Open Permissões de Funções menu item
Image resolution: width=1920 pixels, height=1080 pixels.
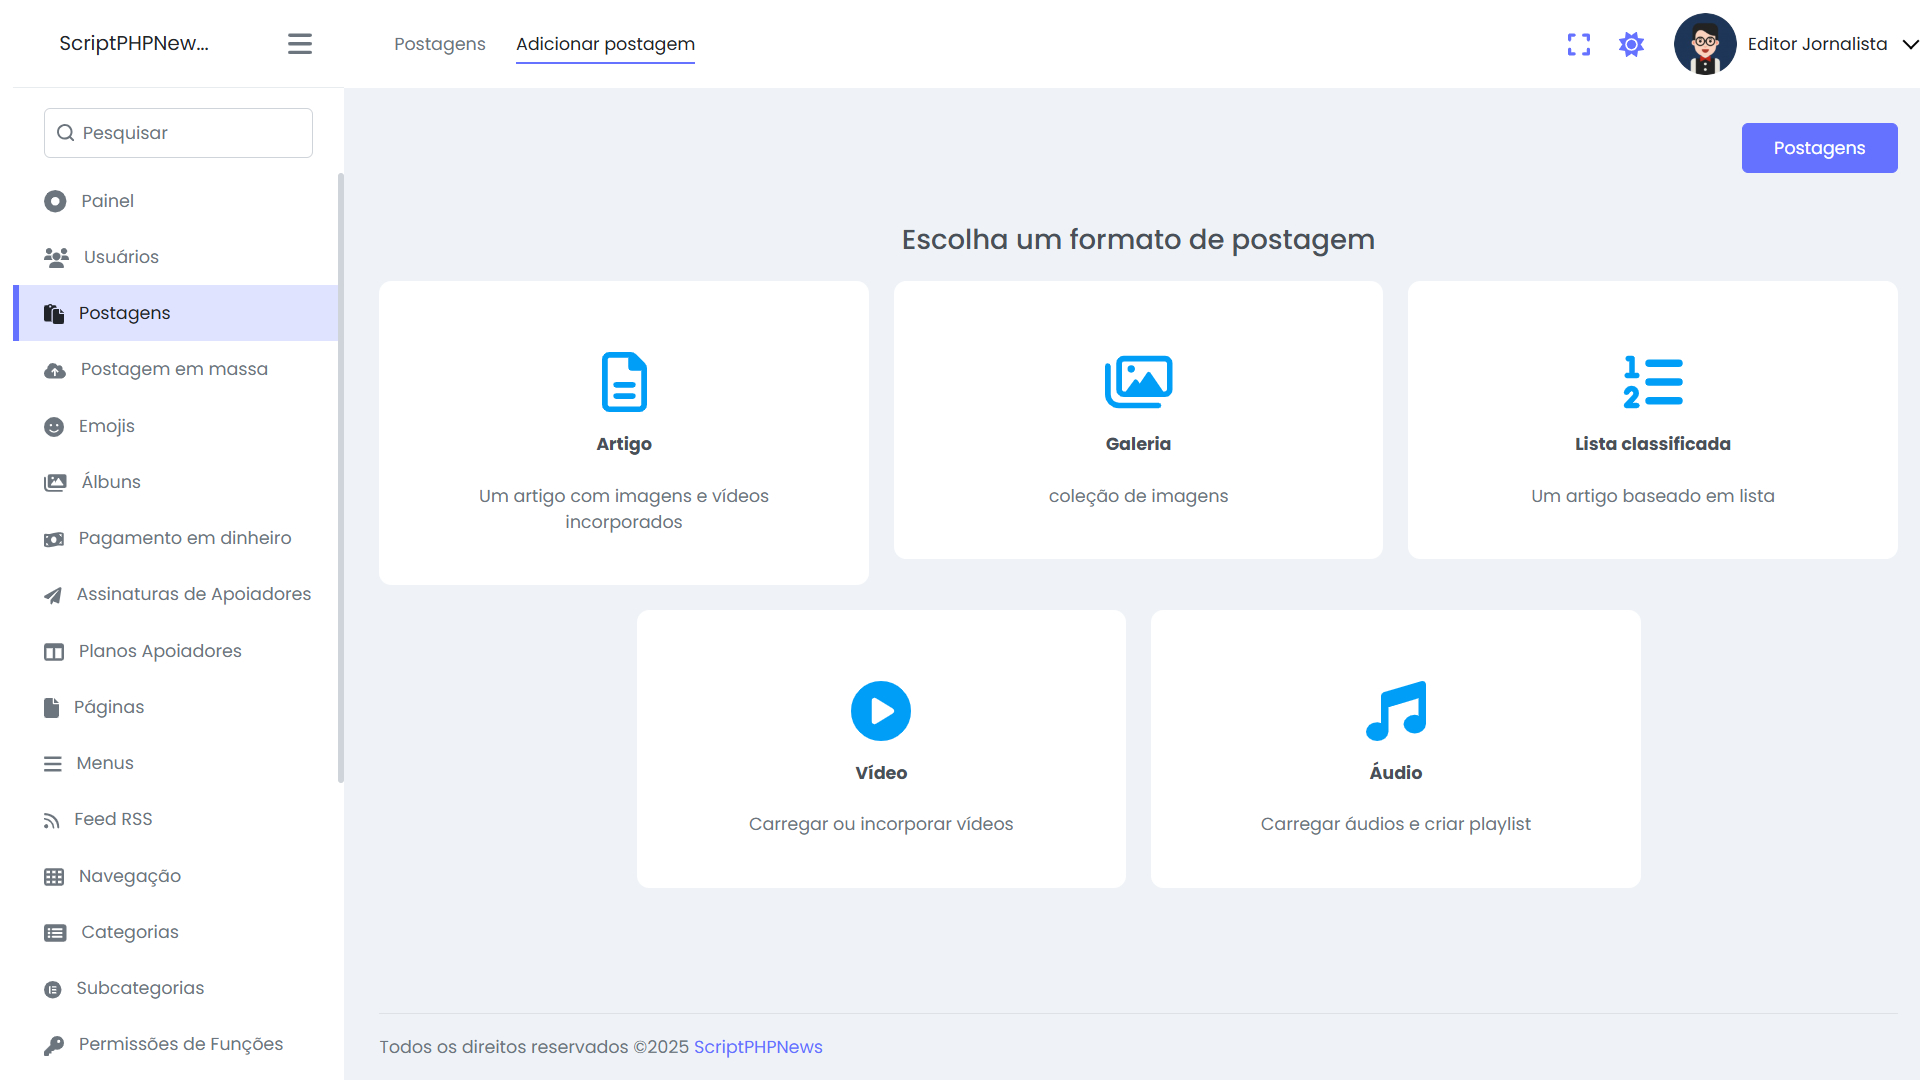tap(180, 1044)
